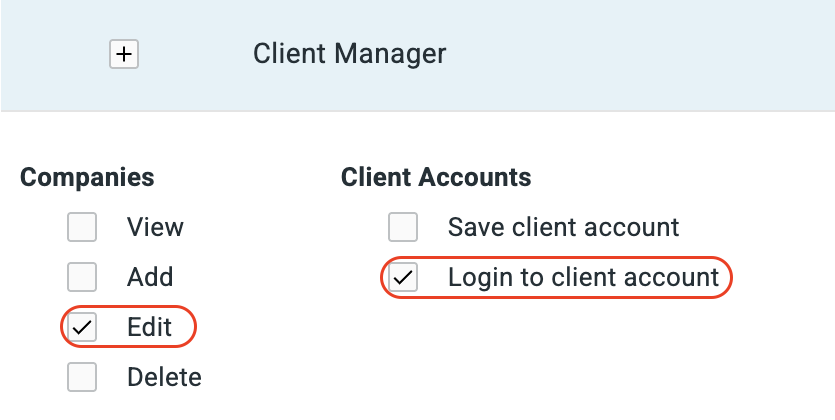The height and width of the screenshot is (420, 835).
Task: Uncheck the Companies Edit checkbox
Action: pos(82,327)
